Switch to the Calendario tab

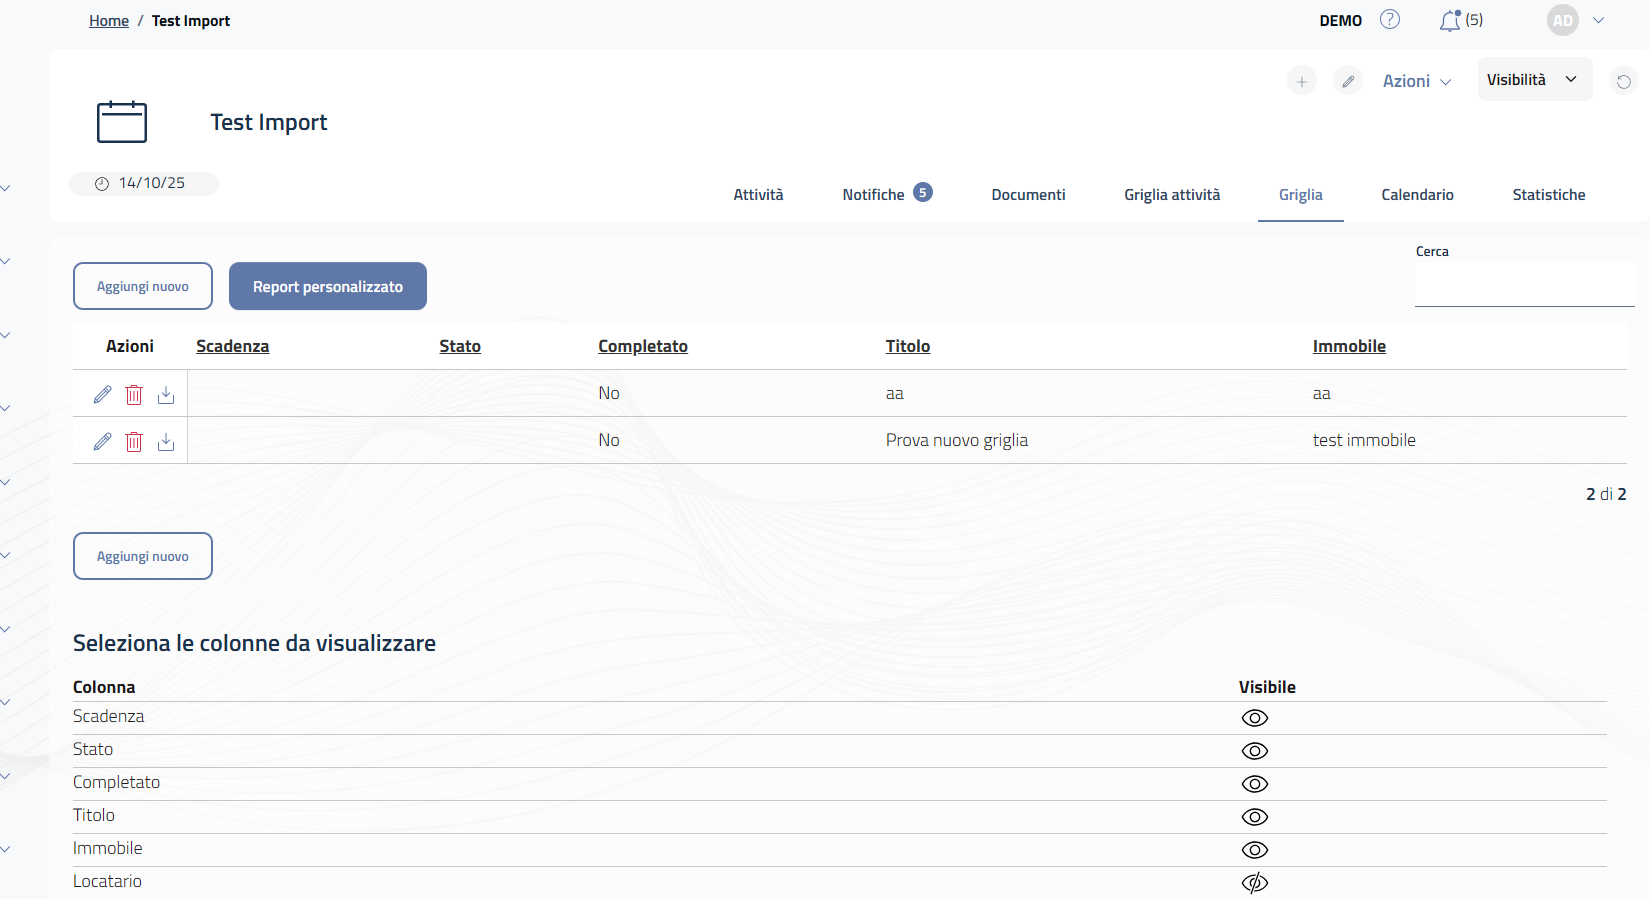1417,195
